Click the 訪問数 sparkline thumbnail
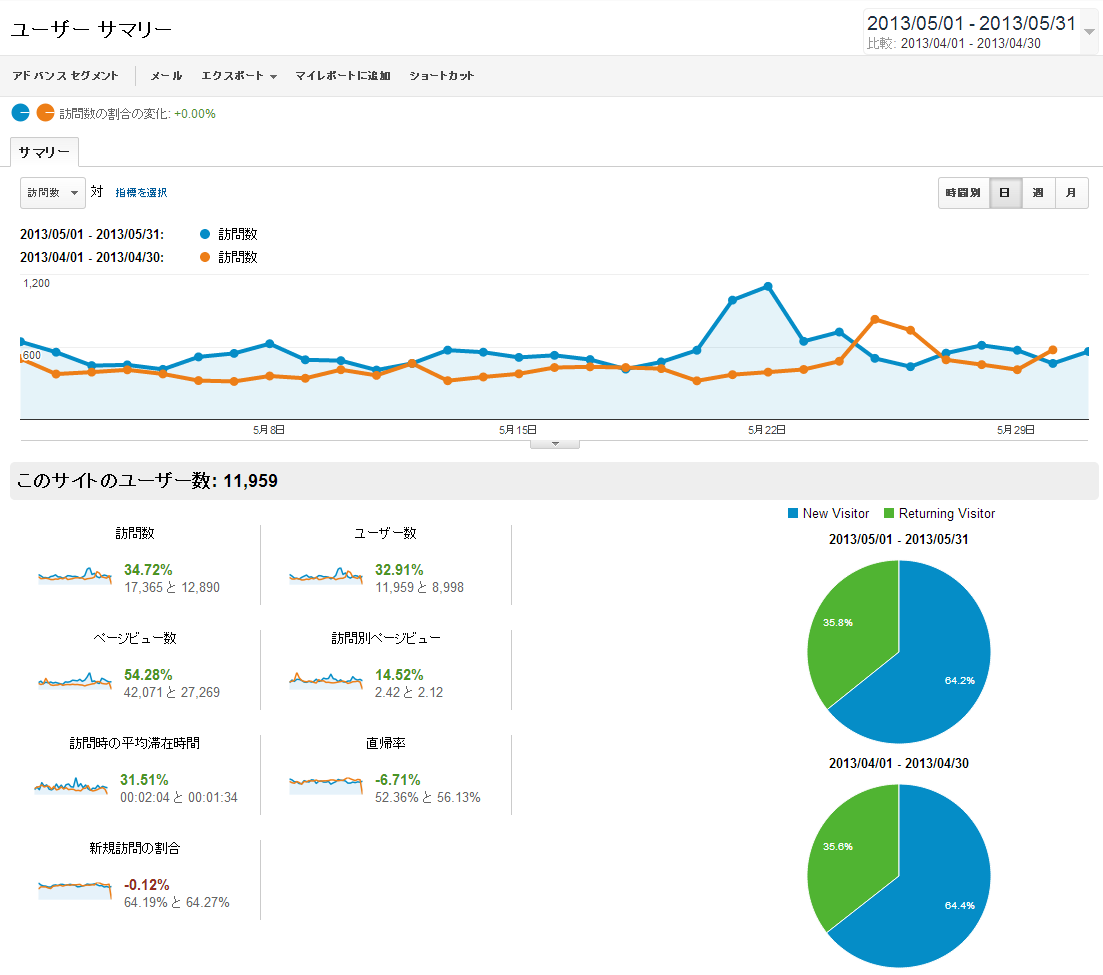The width and height of the screenshot is (1103, 975). [x=75, y=577]
